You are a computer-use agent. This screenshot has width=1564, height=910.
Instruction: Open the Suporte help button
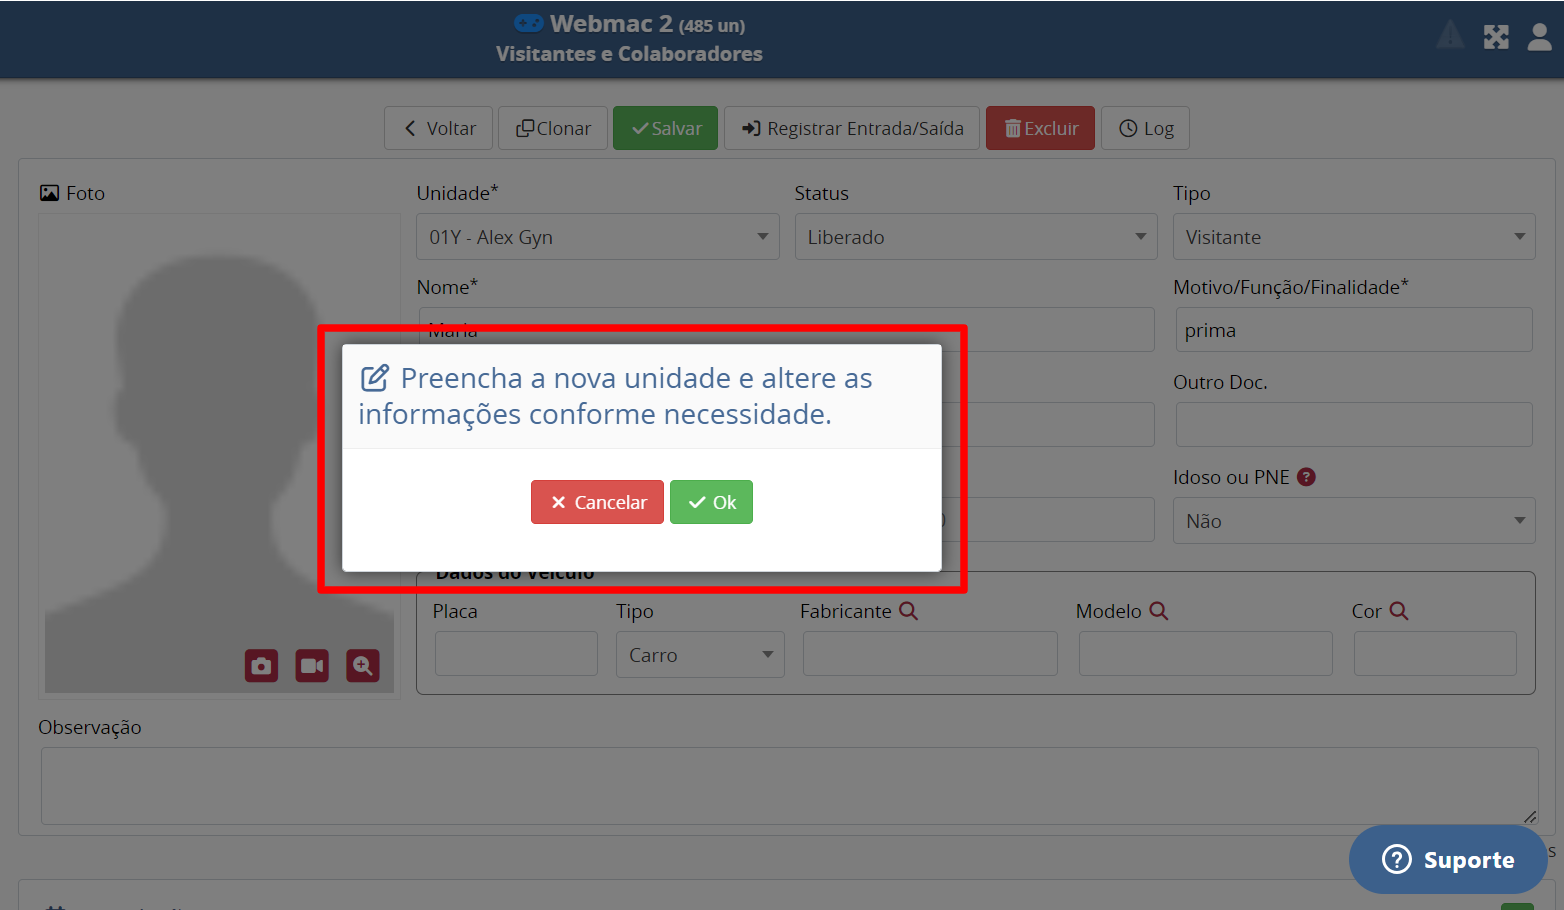(x=1447, y=860)
